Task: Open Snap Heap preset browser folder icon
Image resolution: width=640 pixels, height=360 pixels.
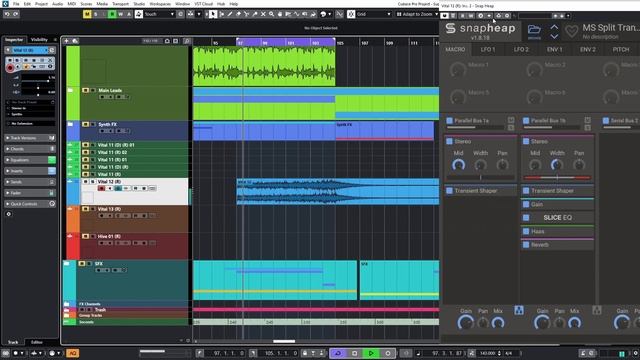Action: (x=534, y=30)
